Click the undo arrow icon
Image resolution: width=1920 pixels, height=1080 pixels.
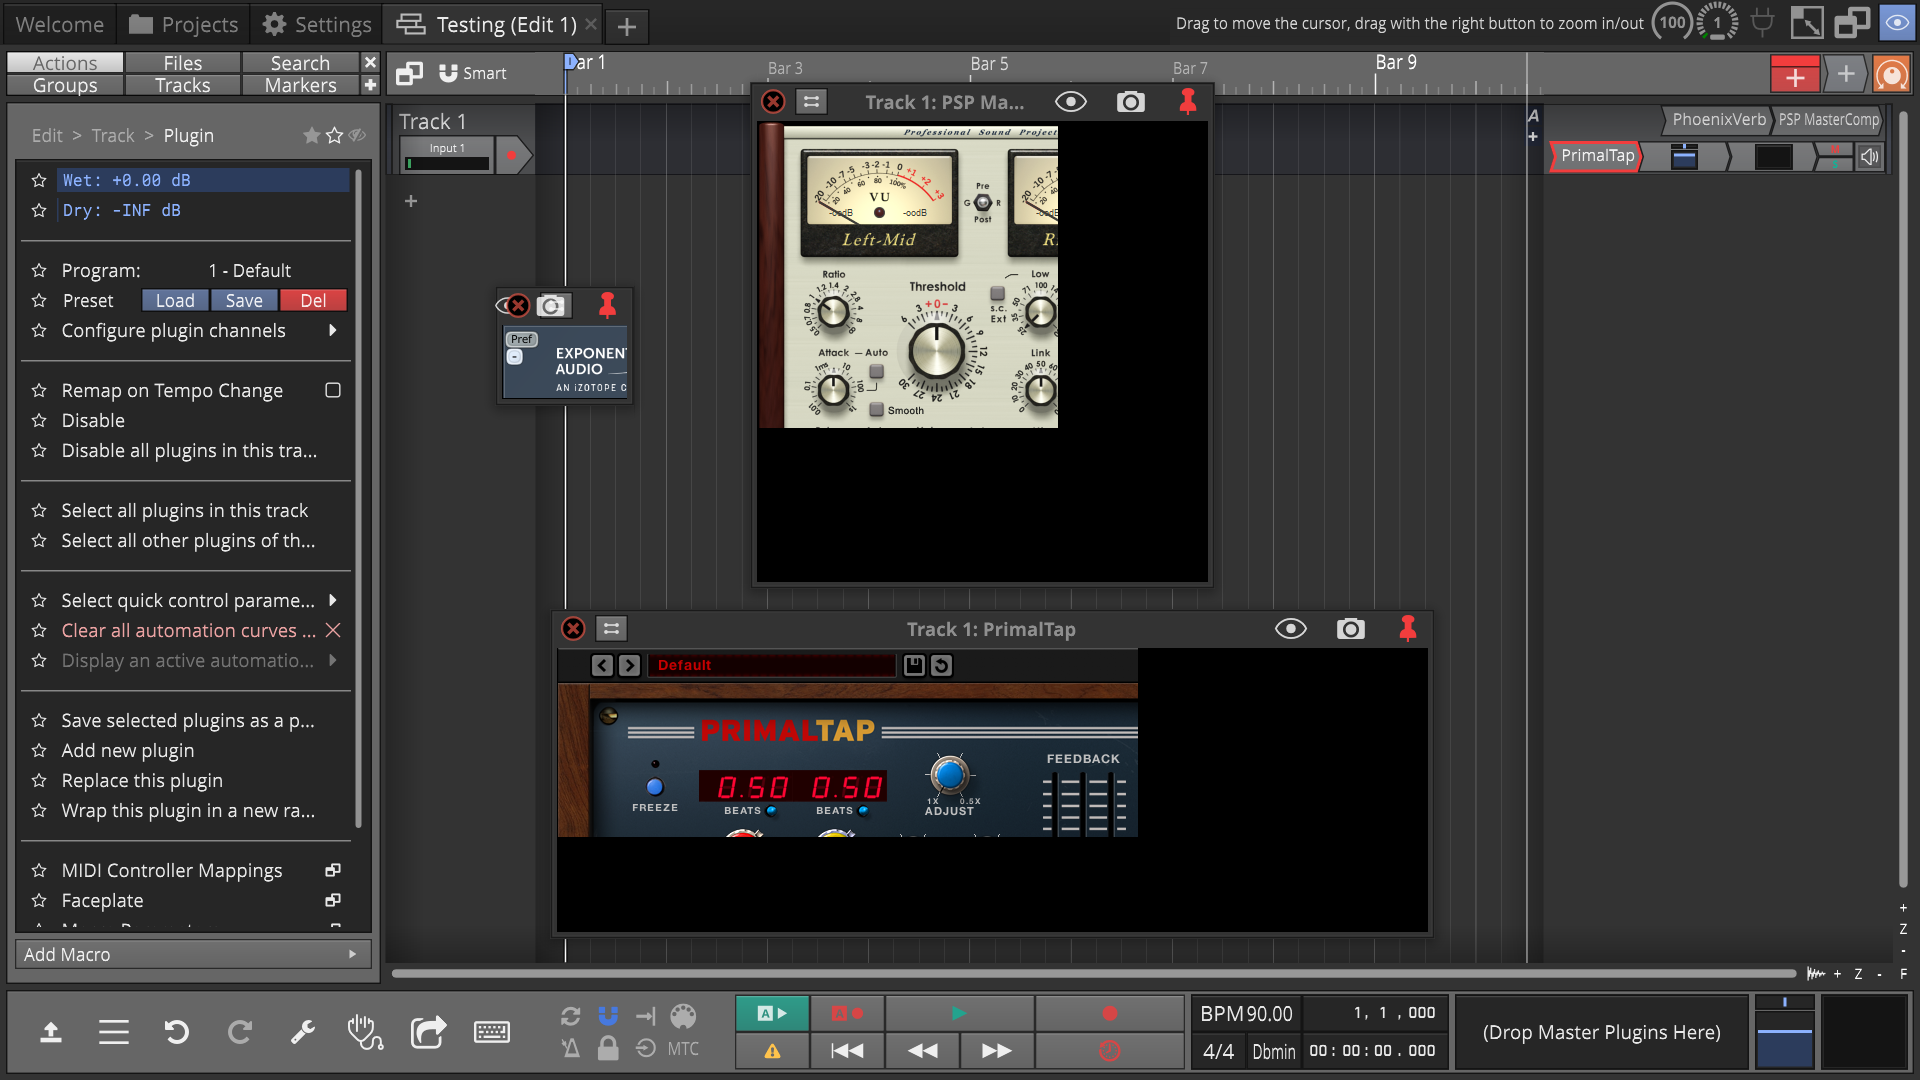(177, 1032)
